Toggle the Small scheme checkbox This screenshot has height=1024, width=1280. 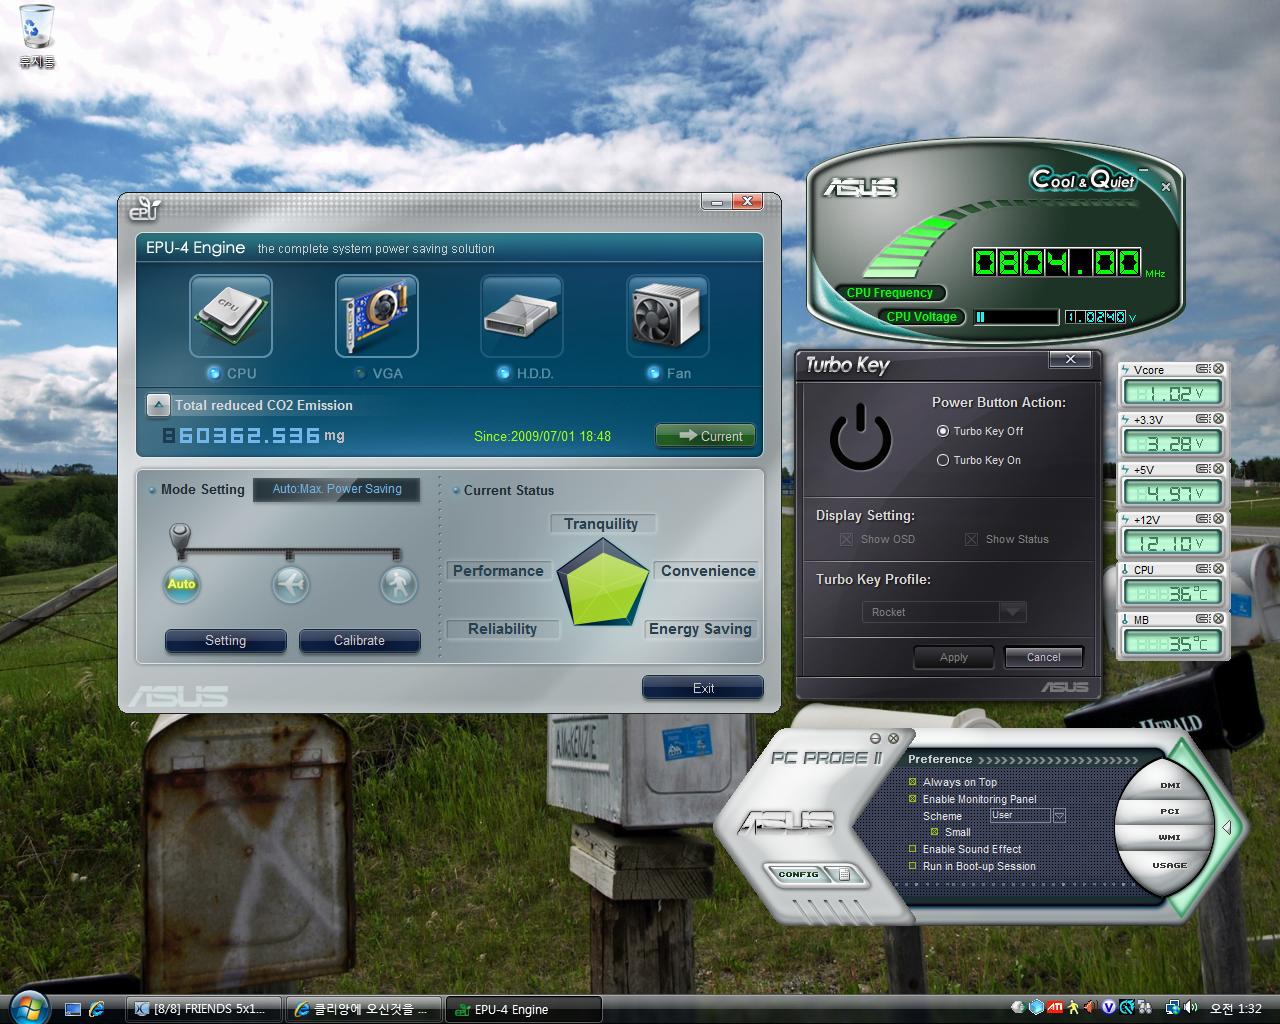coord(935,832)
